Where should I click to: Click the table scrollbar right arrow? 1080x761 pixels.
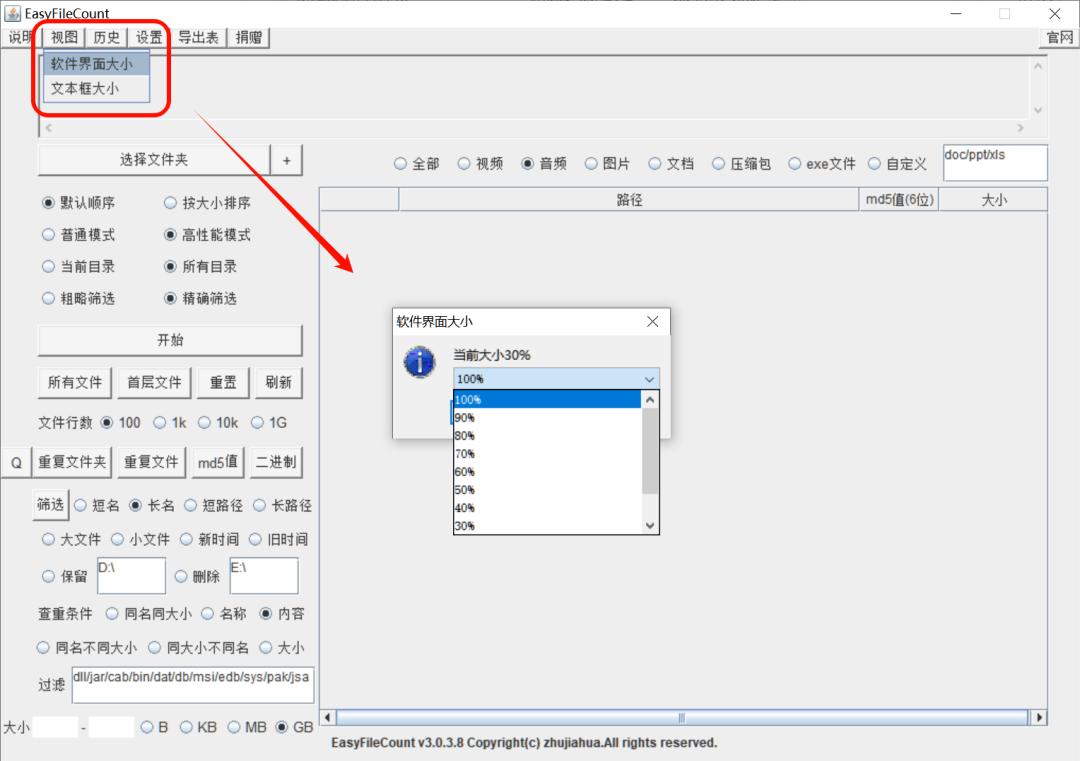[x=1039, y=718]
